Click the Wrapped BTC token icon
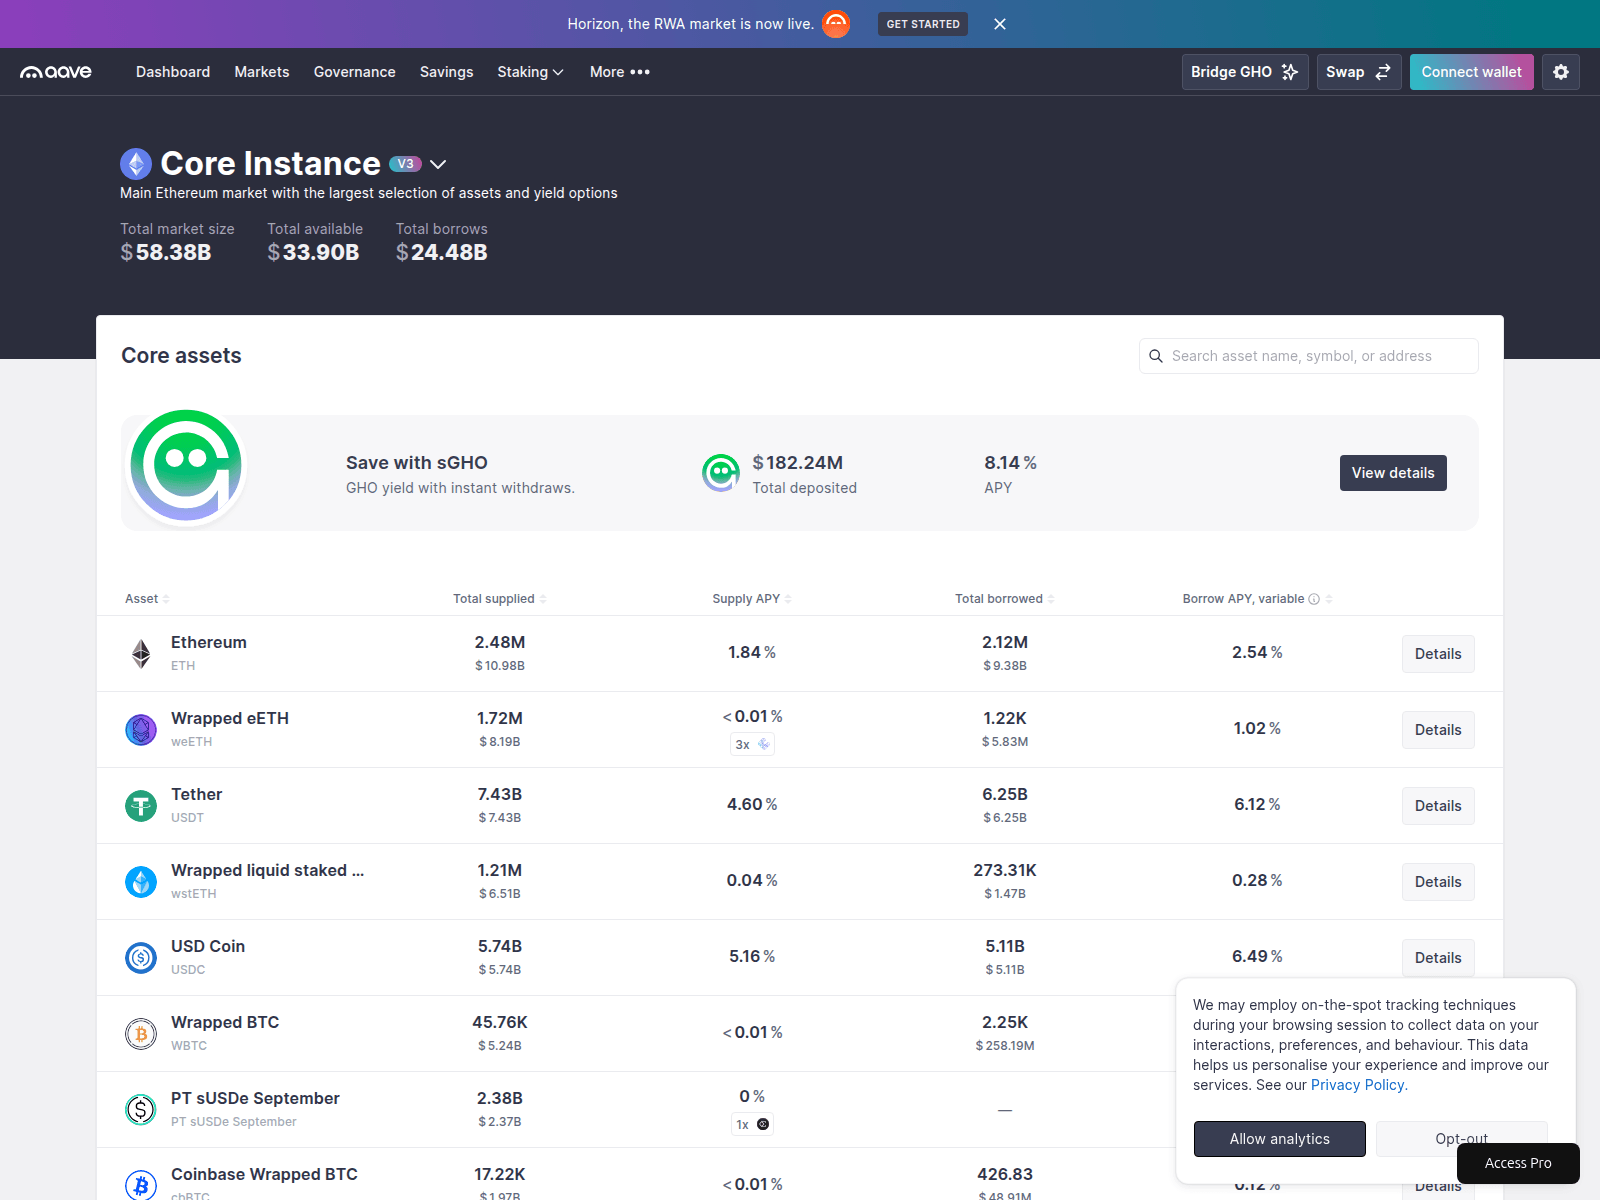 (141, 1034)
